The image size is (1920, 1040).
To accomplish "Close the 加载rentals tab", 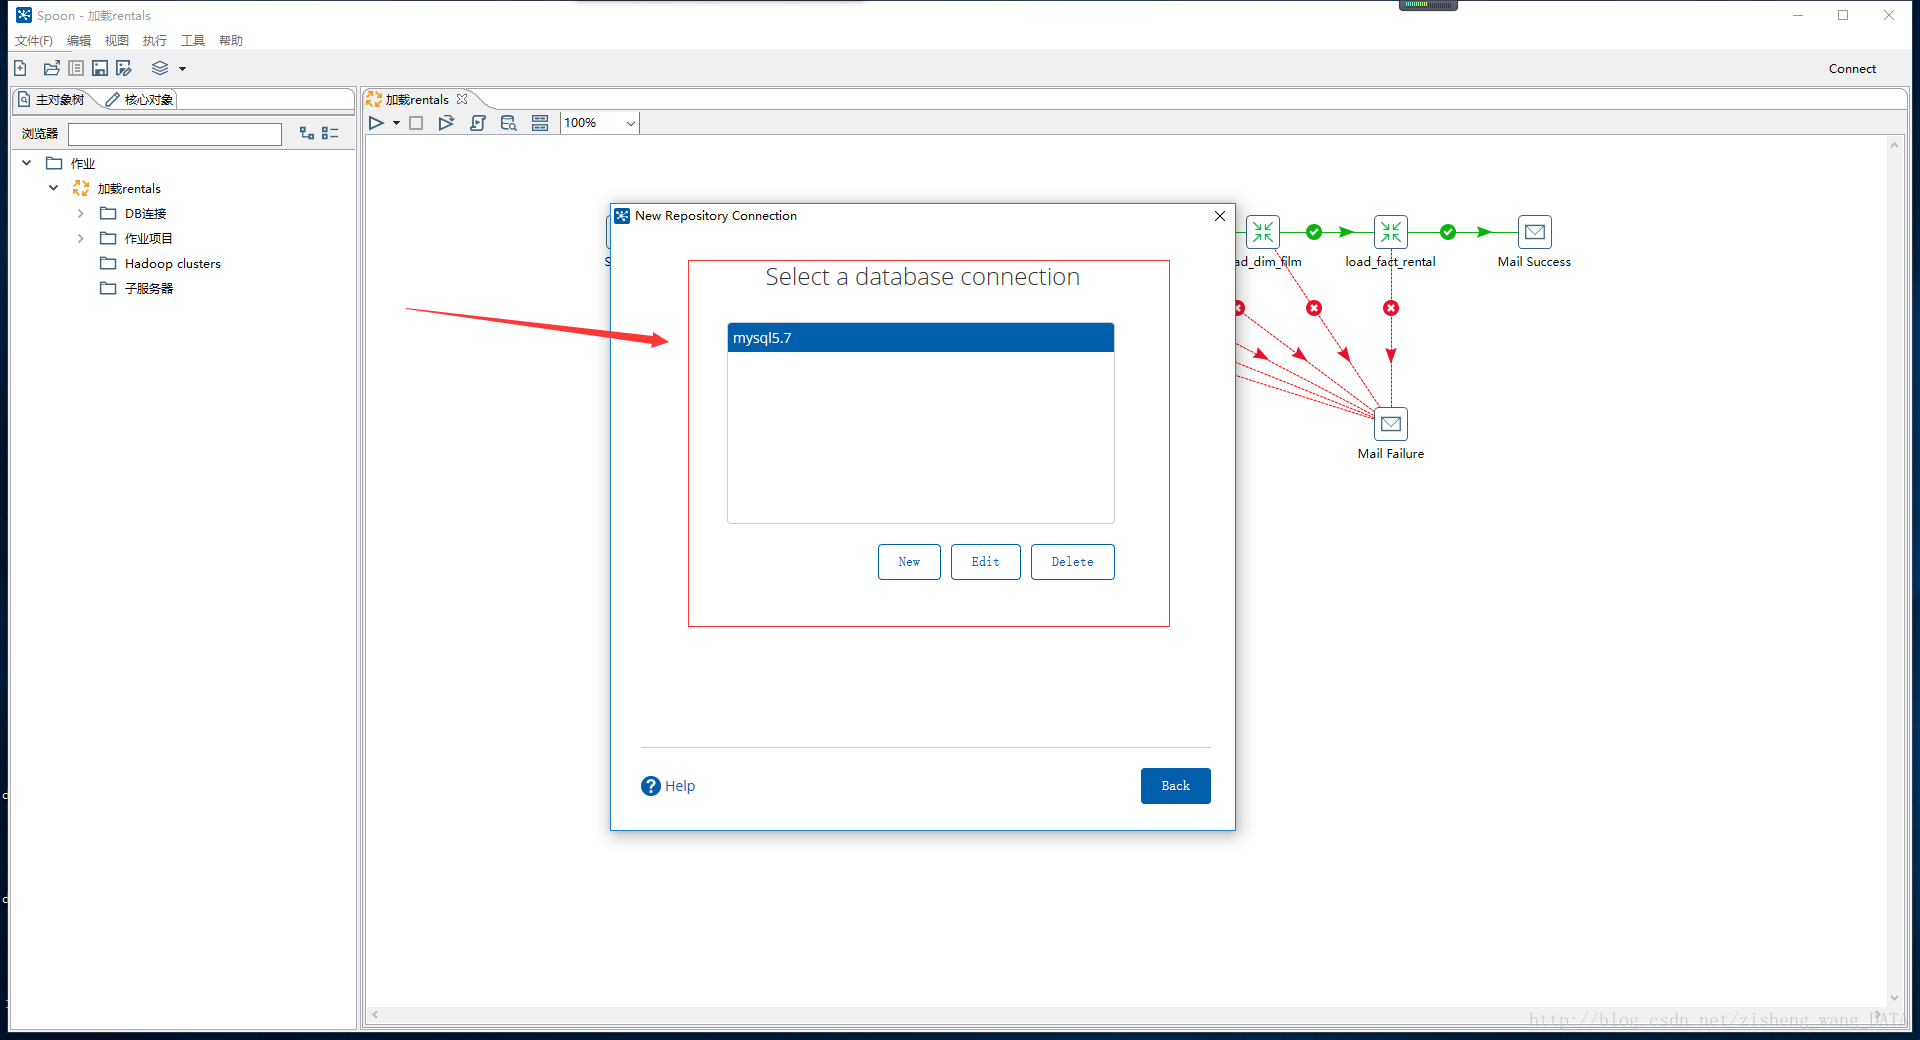I will click(462, 99).
